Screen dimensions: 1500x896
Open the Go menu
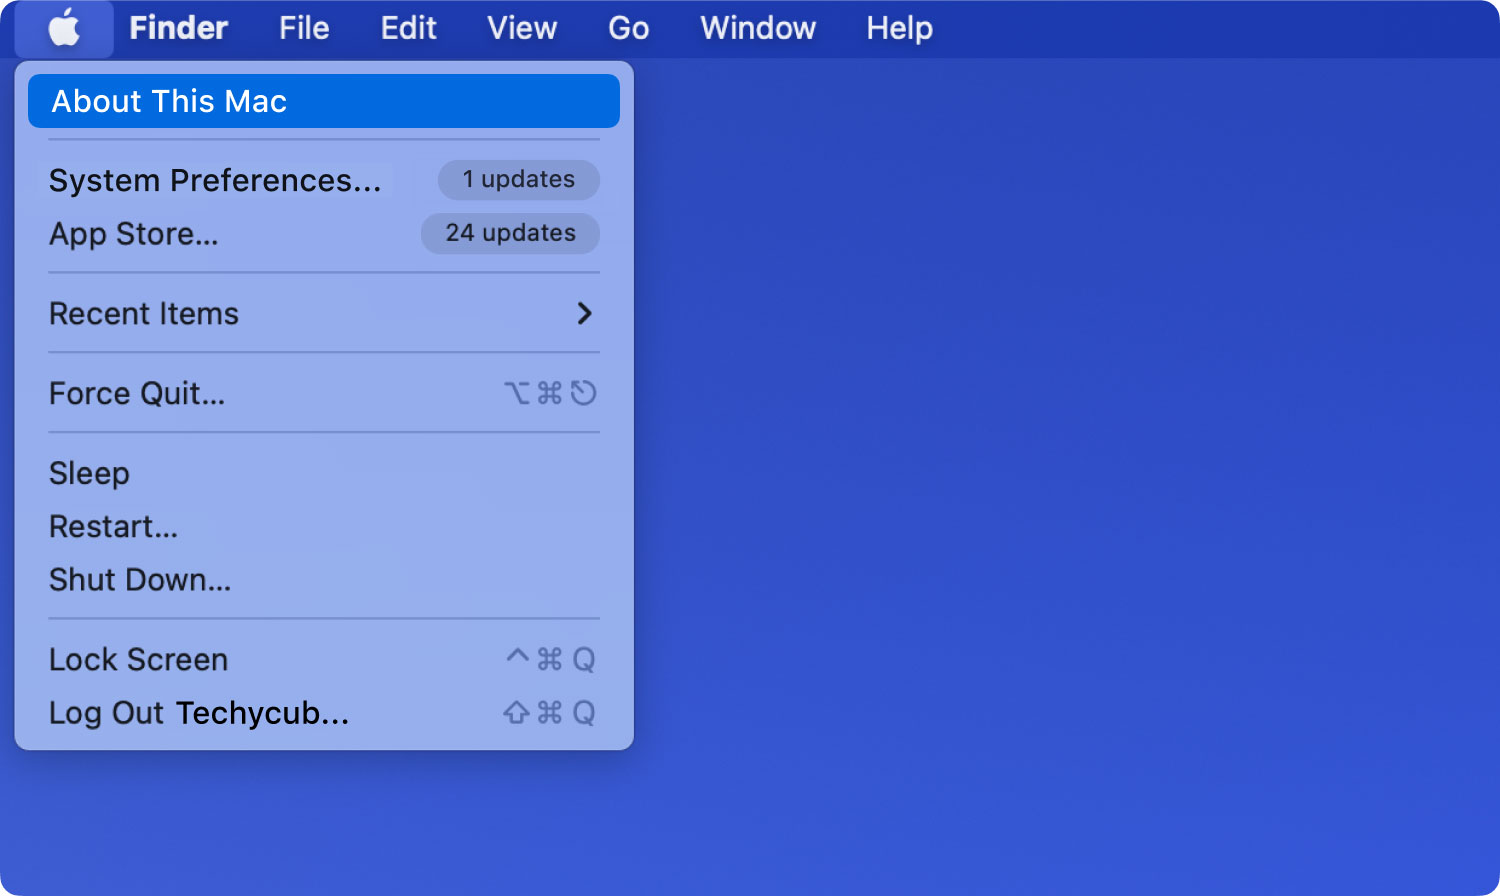(629, 28)
